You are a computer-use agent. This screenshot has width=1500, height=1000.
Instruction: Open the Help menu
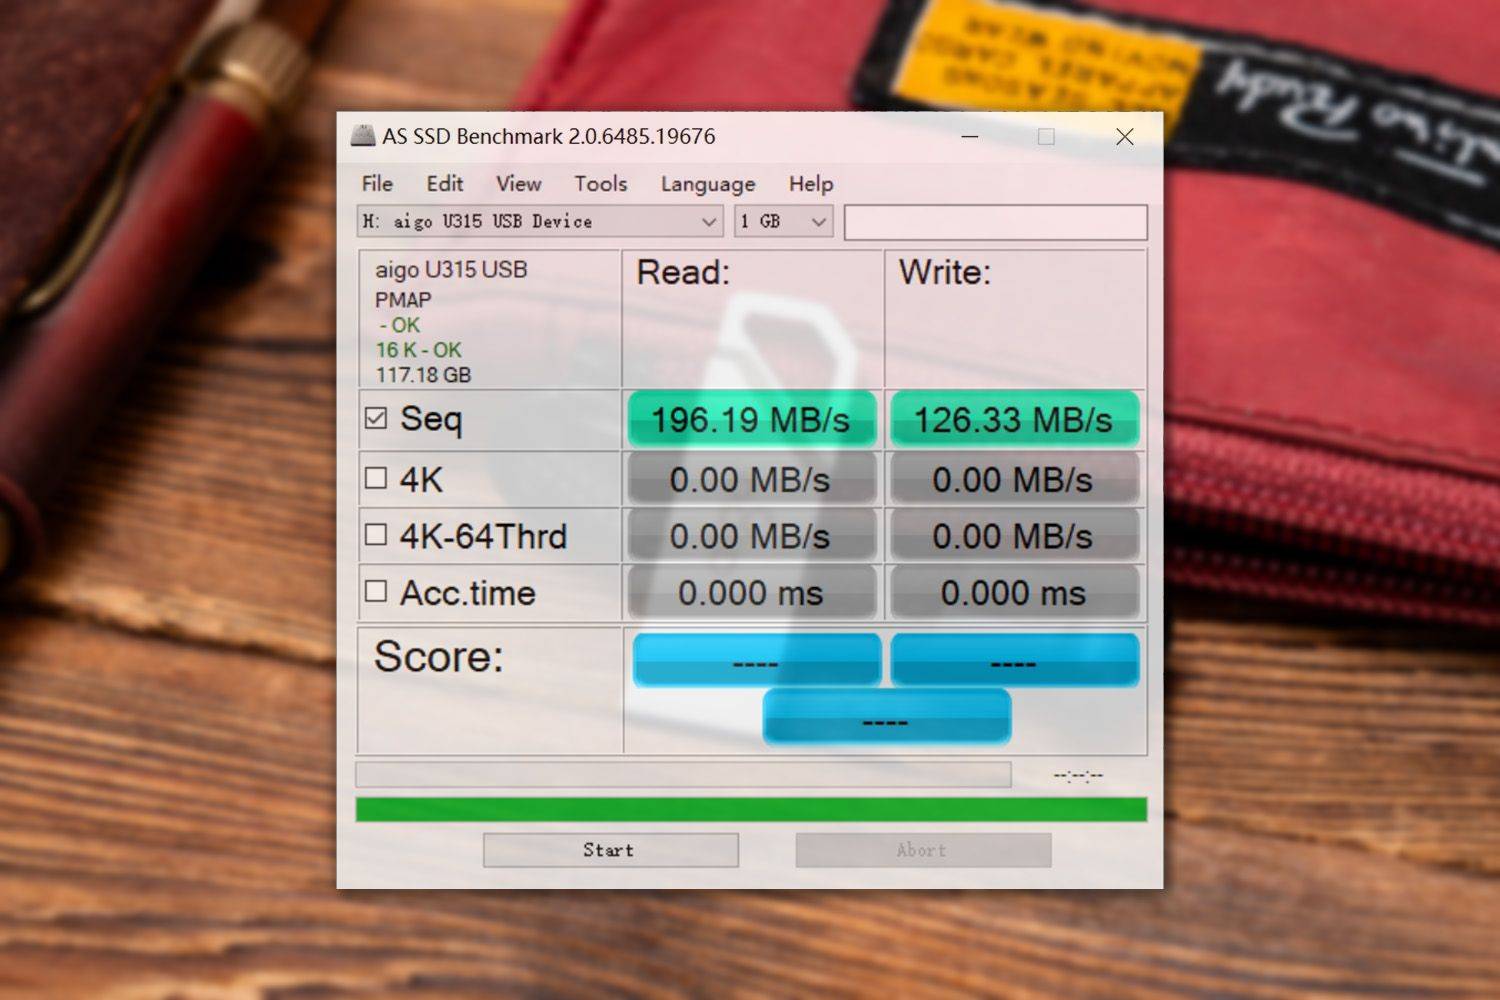811,184
